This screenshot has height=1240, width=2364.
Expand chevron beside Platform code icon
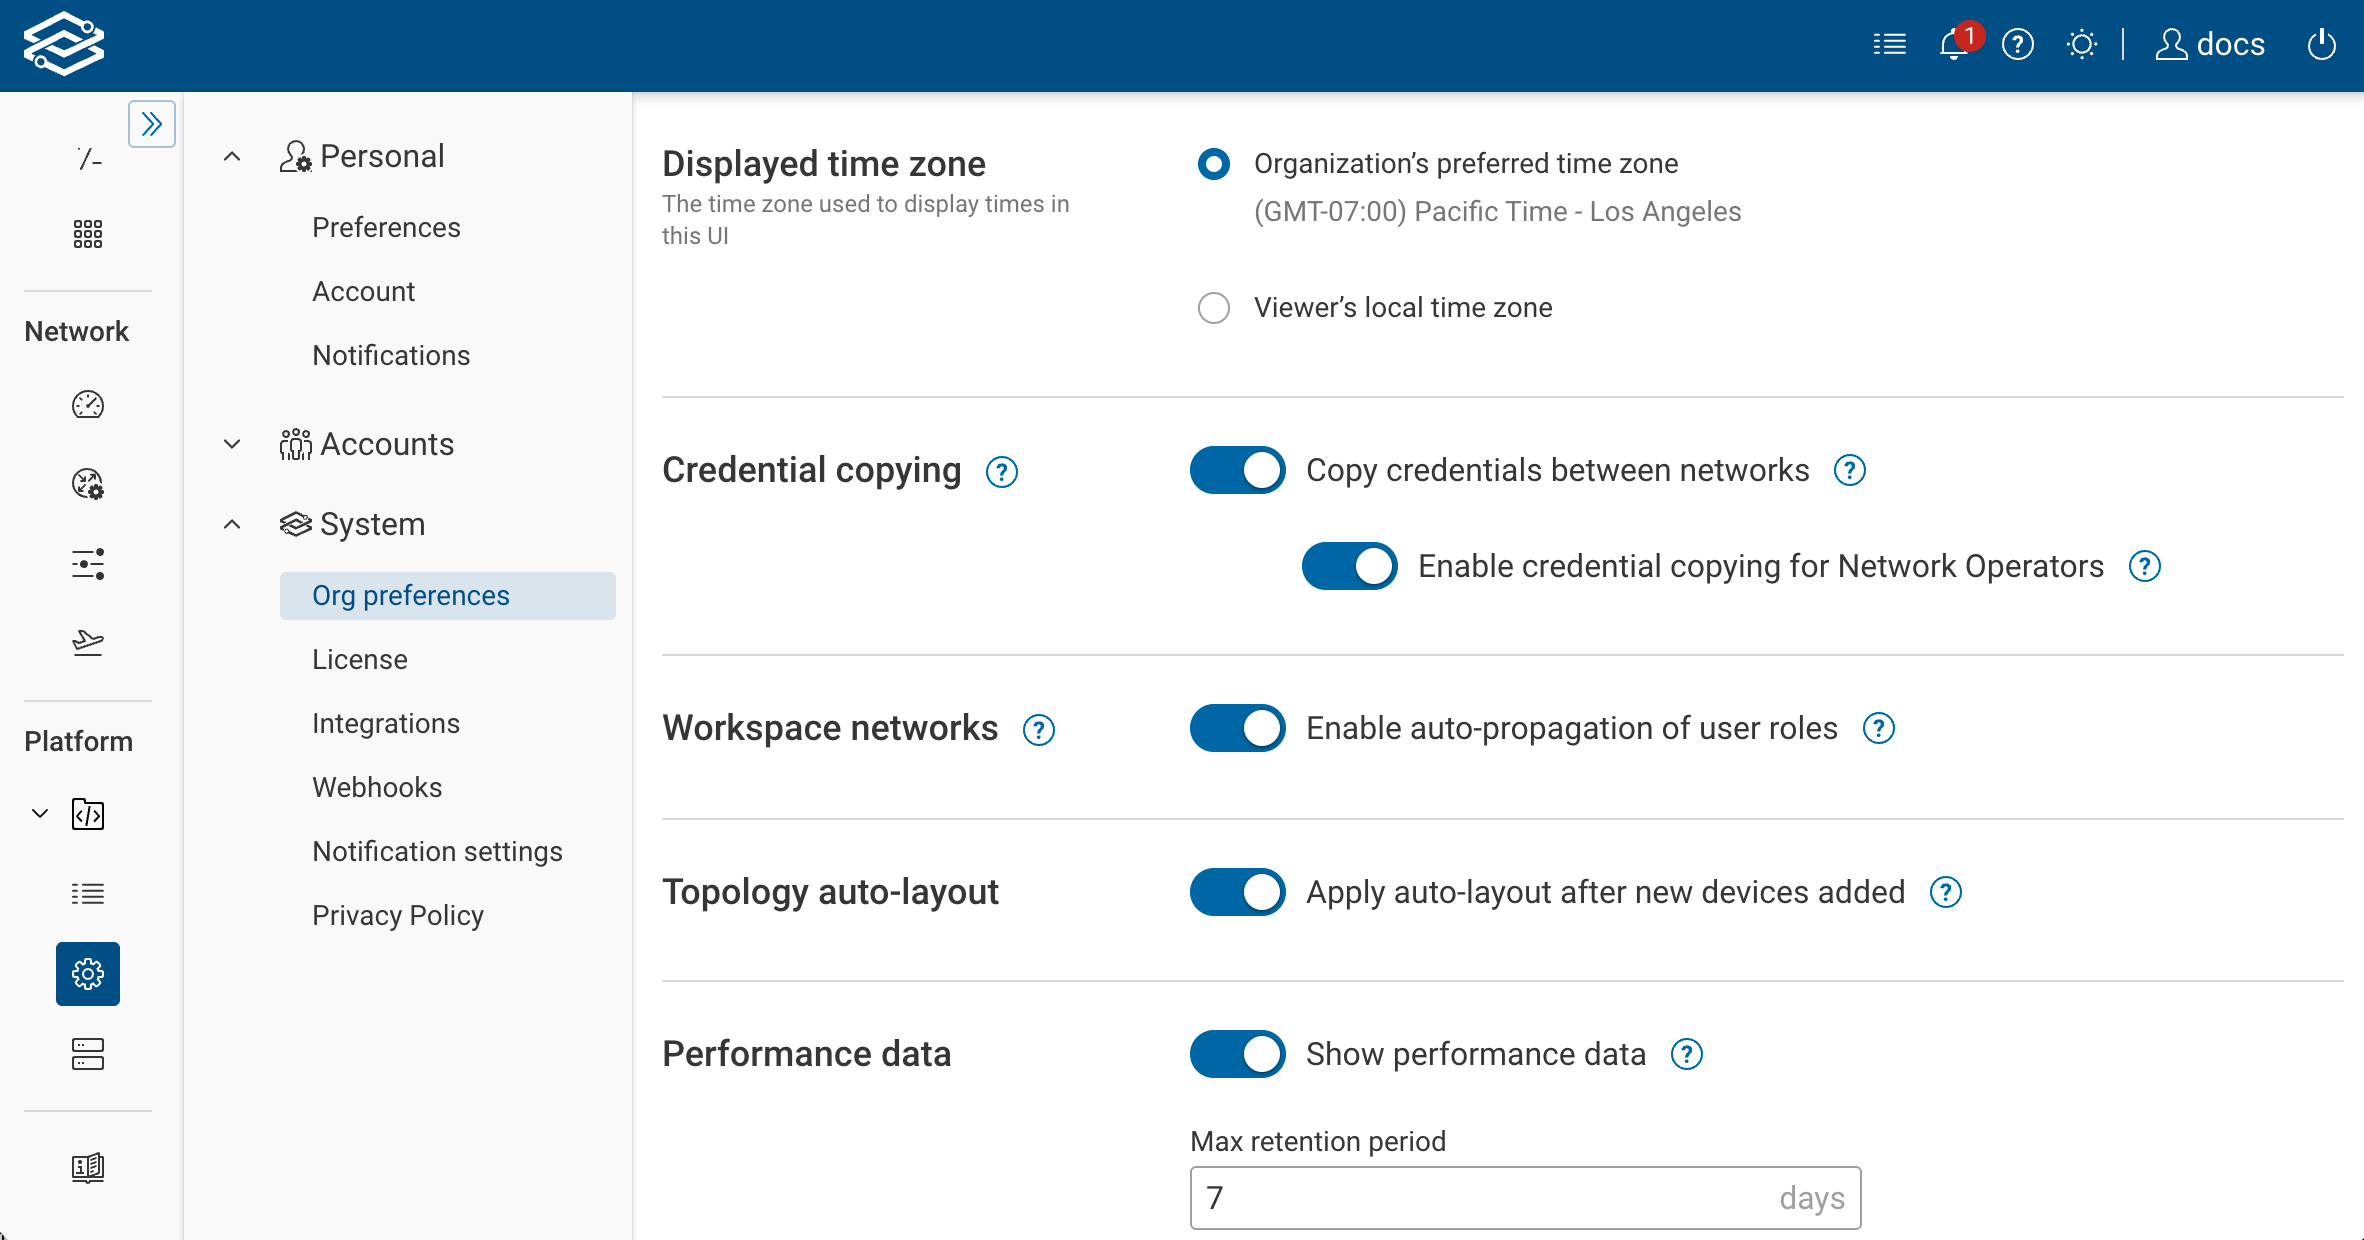40,814
